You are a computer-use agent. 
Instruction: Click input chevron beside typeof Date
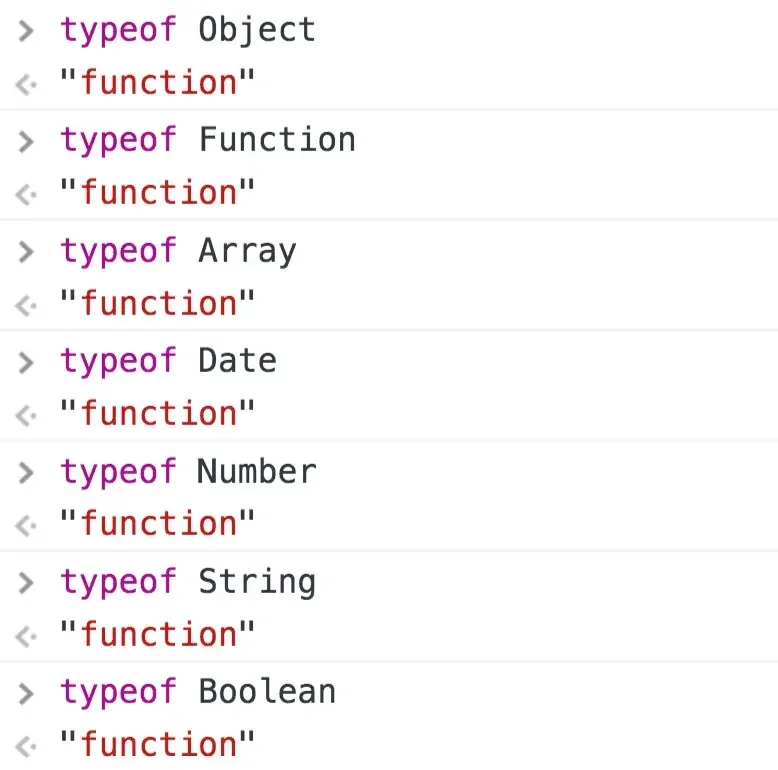click(26, 362)
